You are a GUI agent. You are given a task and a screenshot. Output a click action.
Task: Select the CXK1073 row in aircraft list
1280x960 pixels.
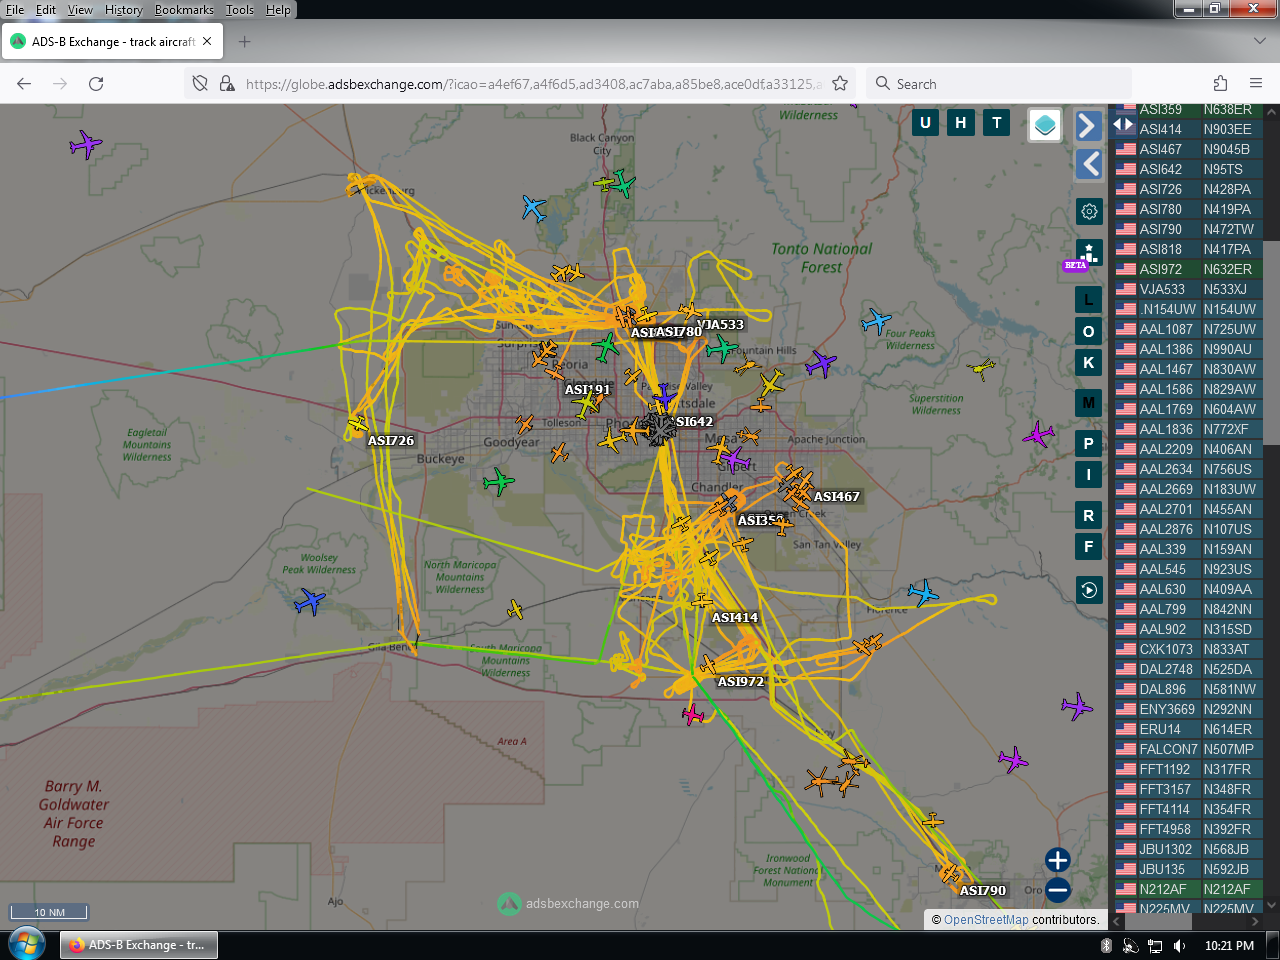point(1187,649)
